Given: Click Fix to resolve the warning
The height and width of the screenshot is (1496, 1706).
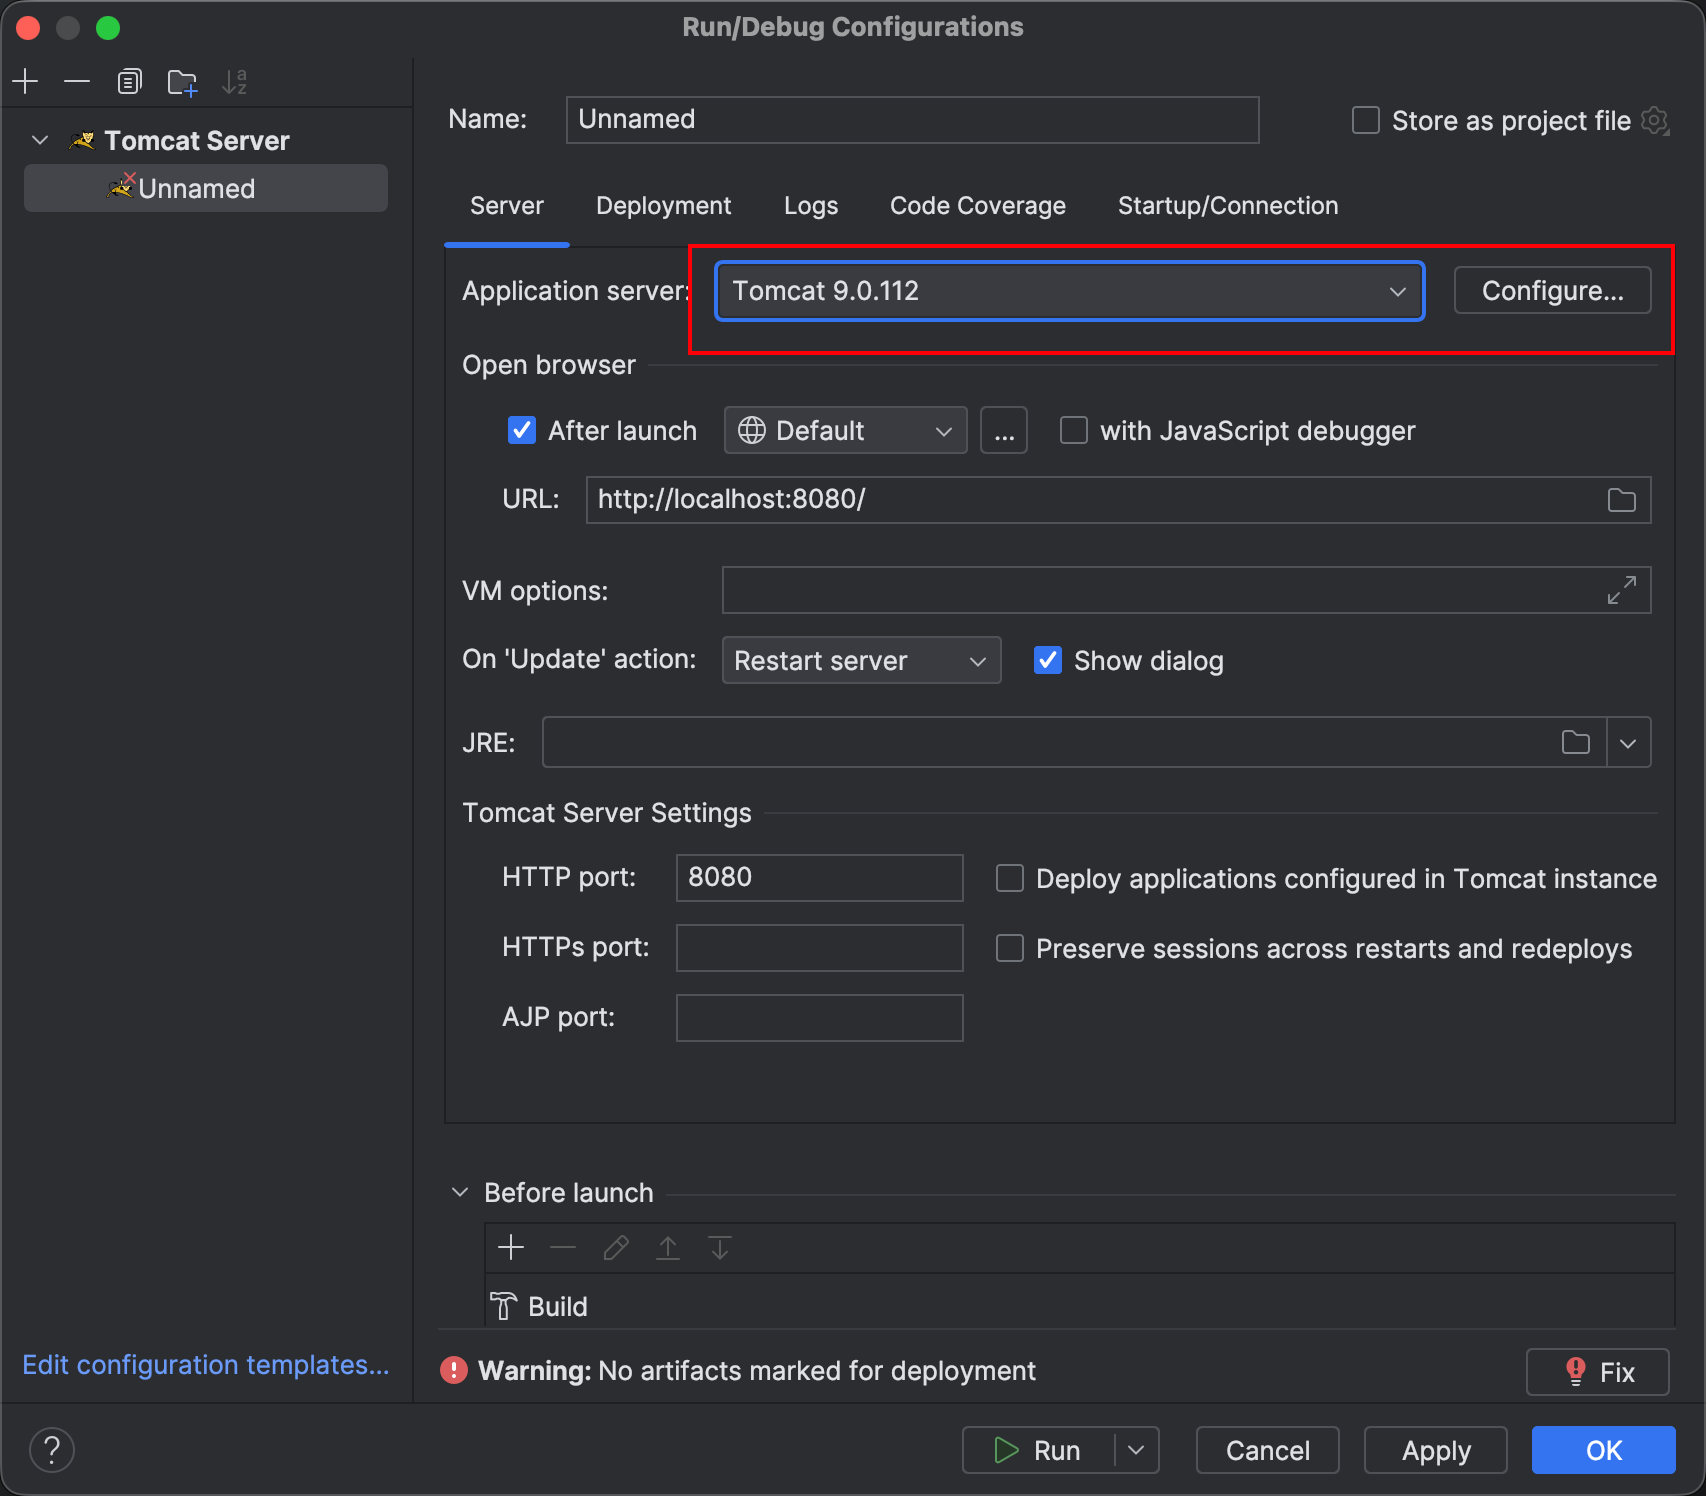Looking at the screenshot, I should tap(1598, 1372).
